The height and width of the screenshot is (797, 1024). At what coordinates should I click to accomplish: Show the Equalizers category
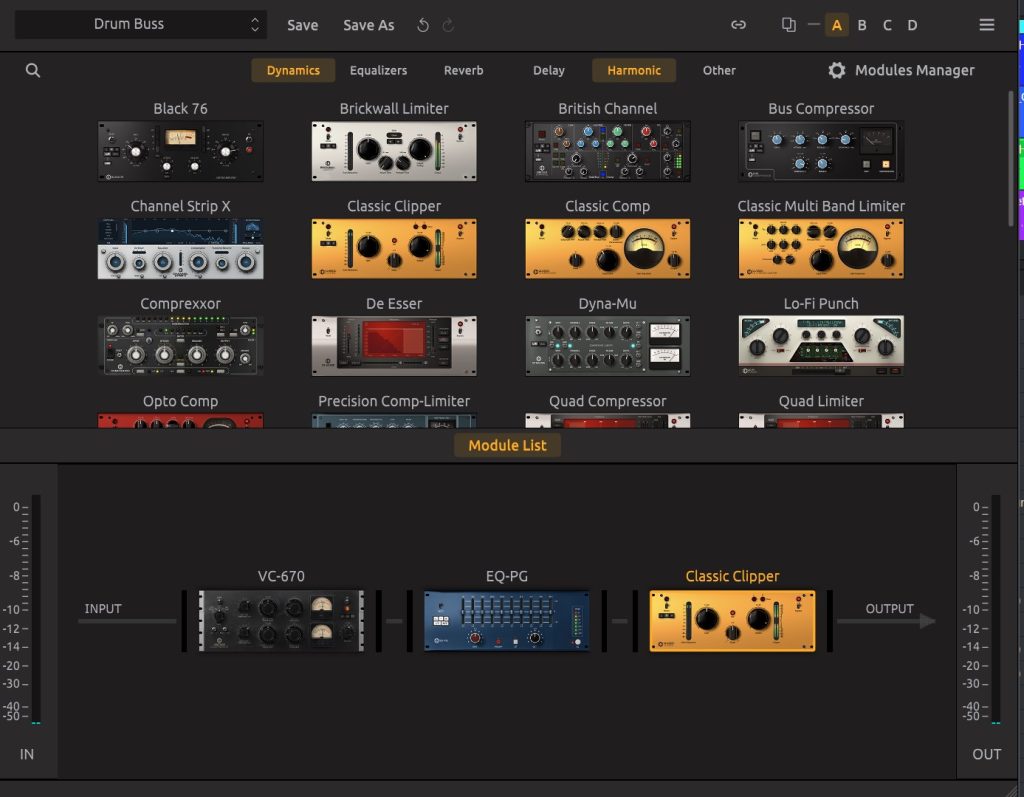coord(378,71)
